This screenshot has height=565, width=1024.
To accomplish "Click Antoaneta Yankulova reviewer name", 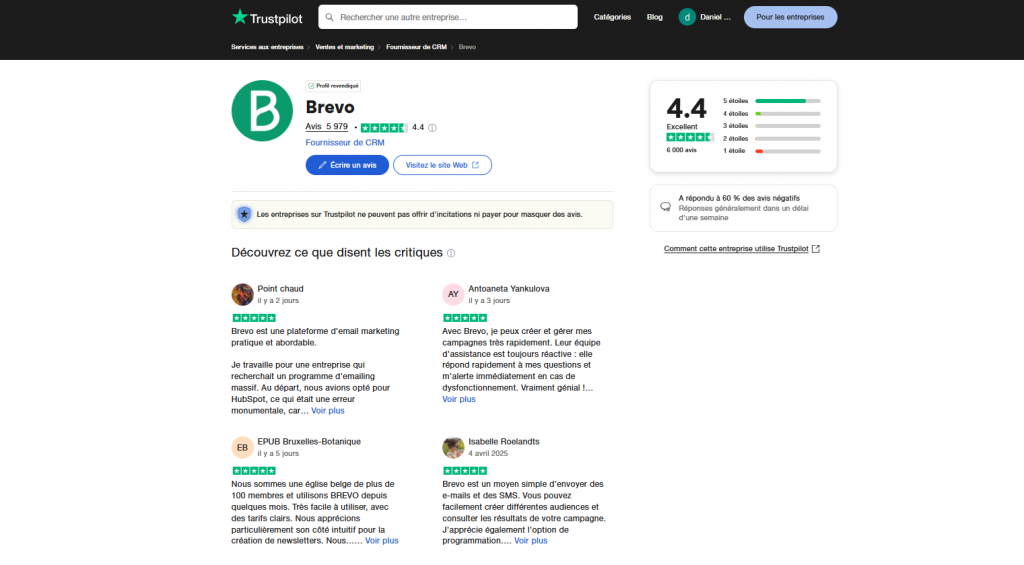I will (509, 289).
